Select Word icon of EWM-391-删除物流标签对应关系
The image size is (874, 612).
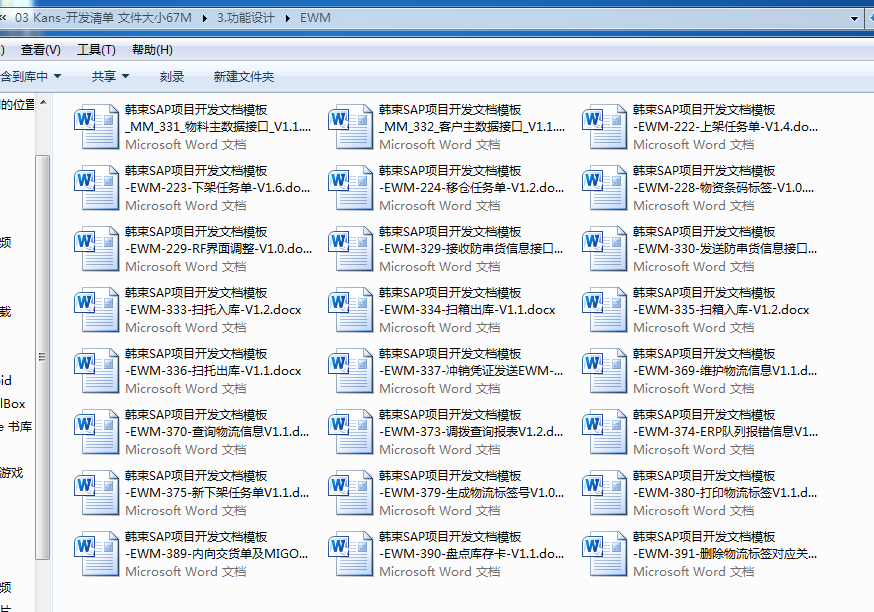[x=604, y=553]
